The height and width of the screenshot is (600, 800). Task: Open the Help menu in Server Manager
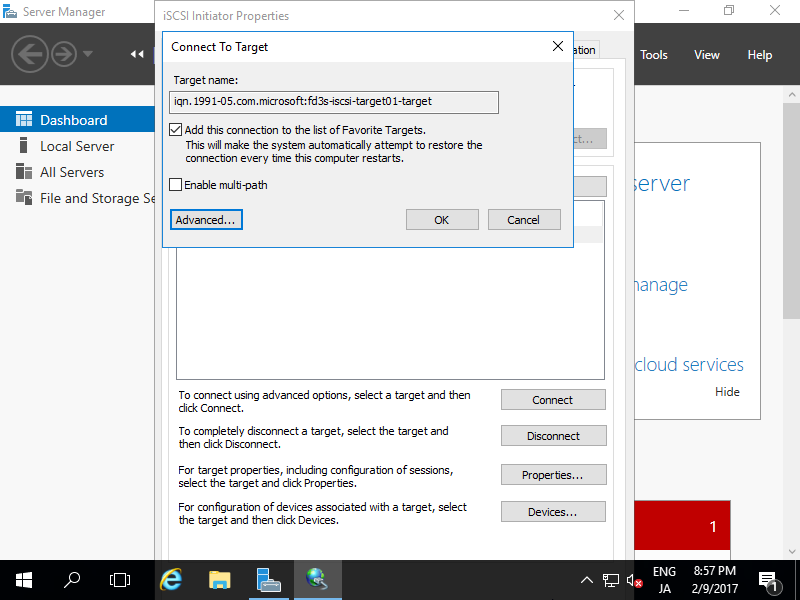click(x=759, y=55)
